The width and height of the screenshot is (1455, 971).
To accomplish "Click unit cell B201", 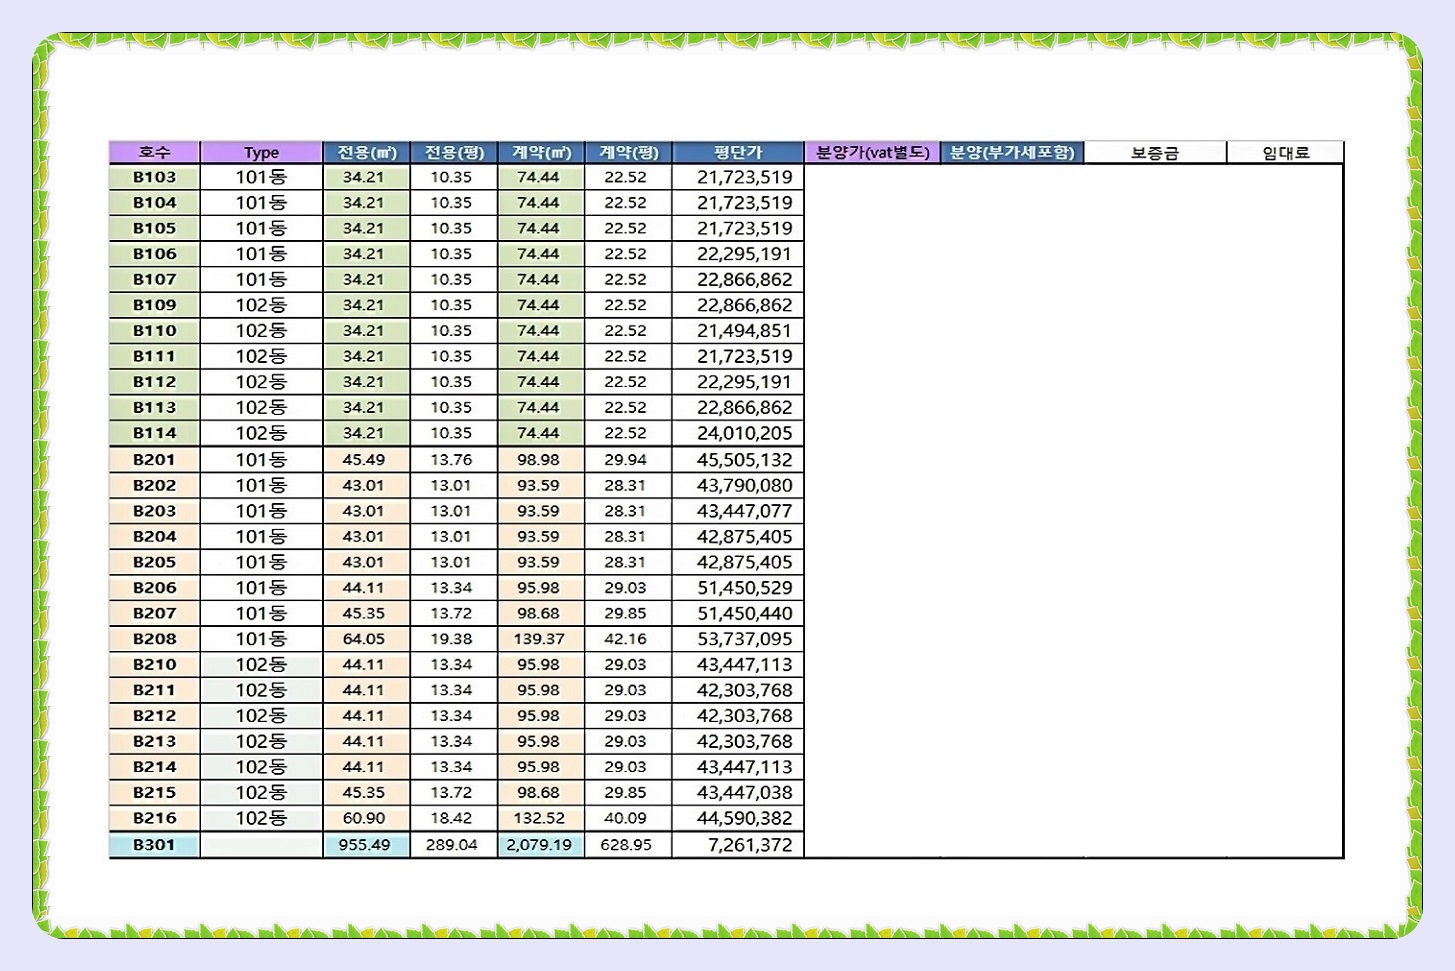I will pos(154,460).
